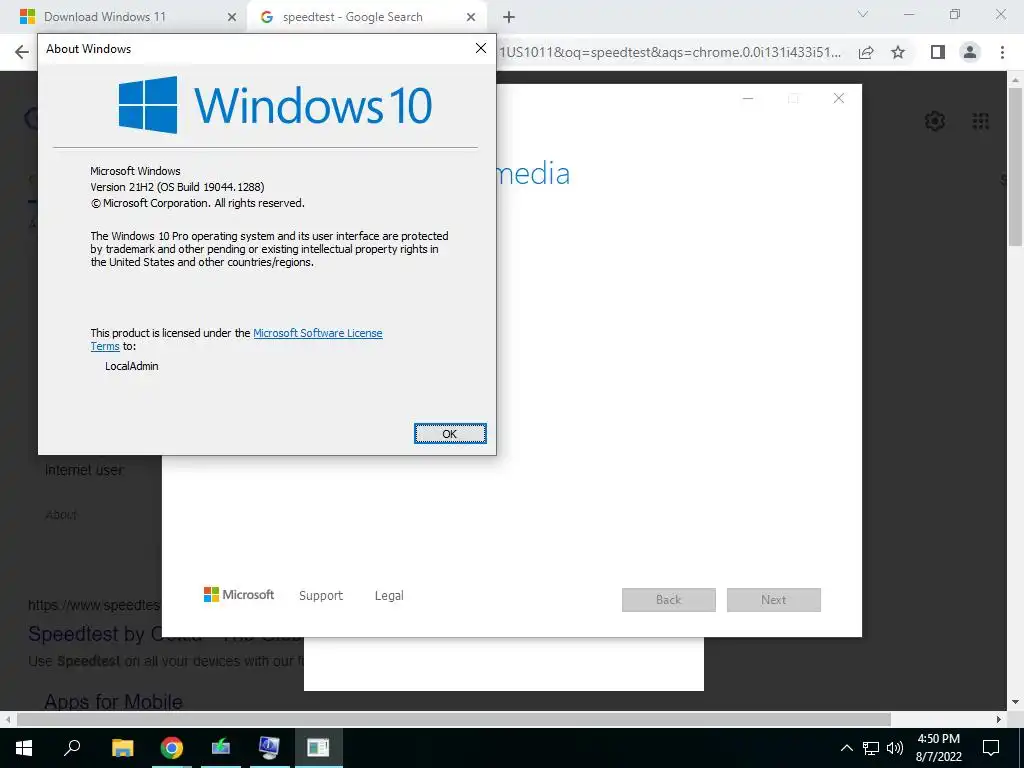Screen dimensions: 1024x768
Task: Open Chrome tab search chevron
Action: pos(863,14)
